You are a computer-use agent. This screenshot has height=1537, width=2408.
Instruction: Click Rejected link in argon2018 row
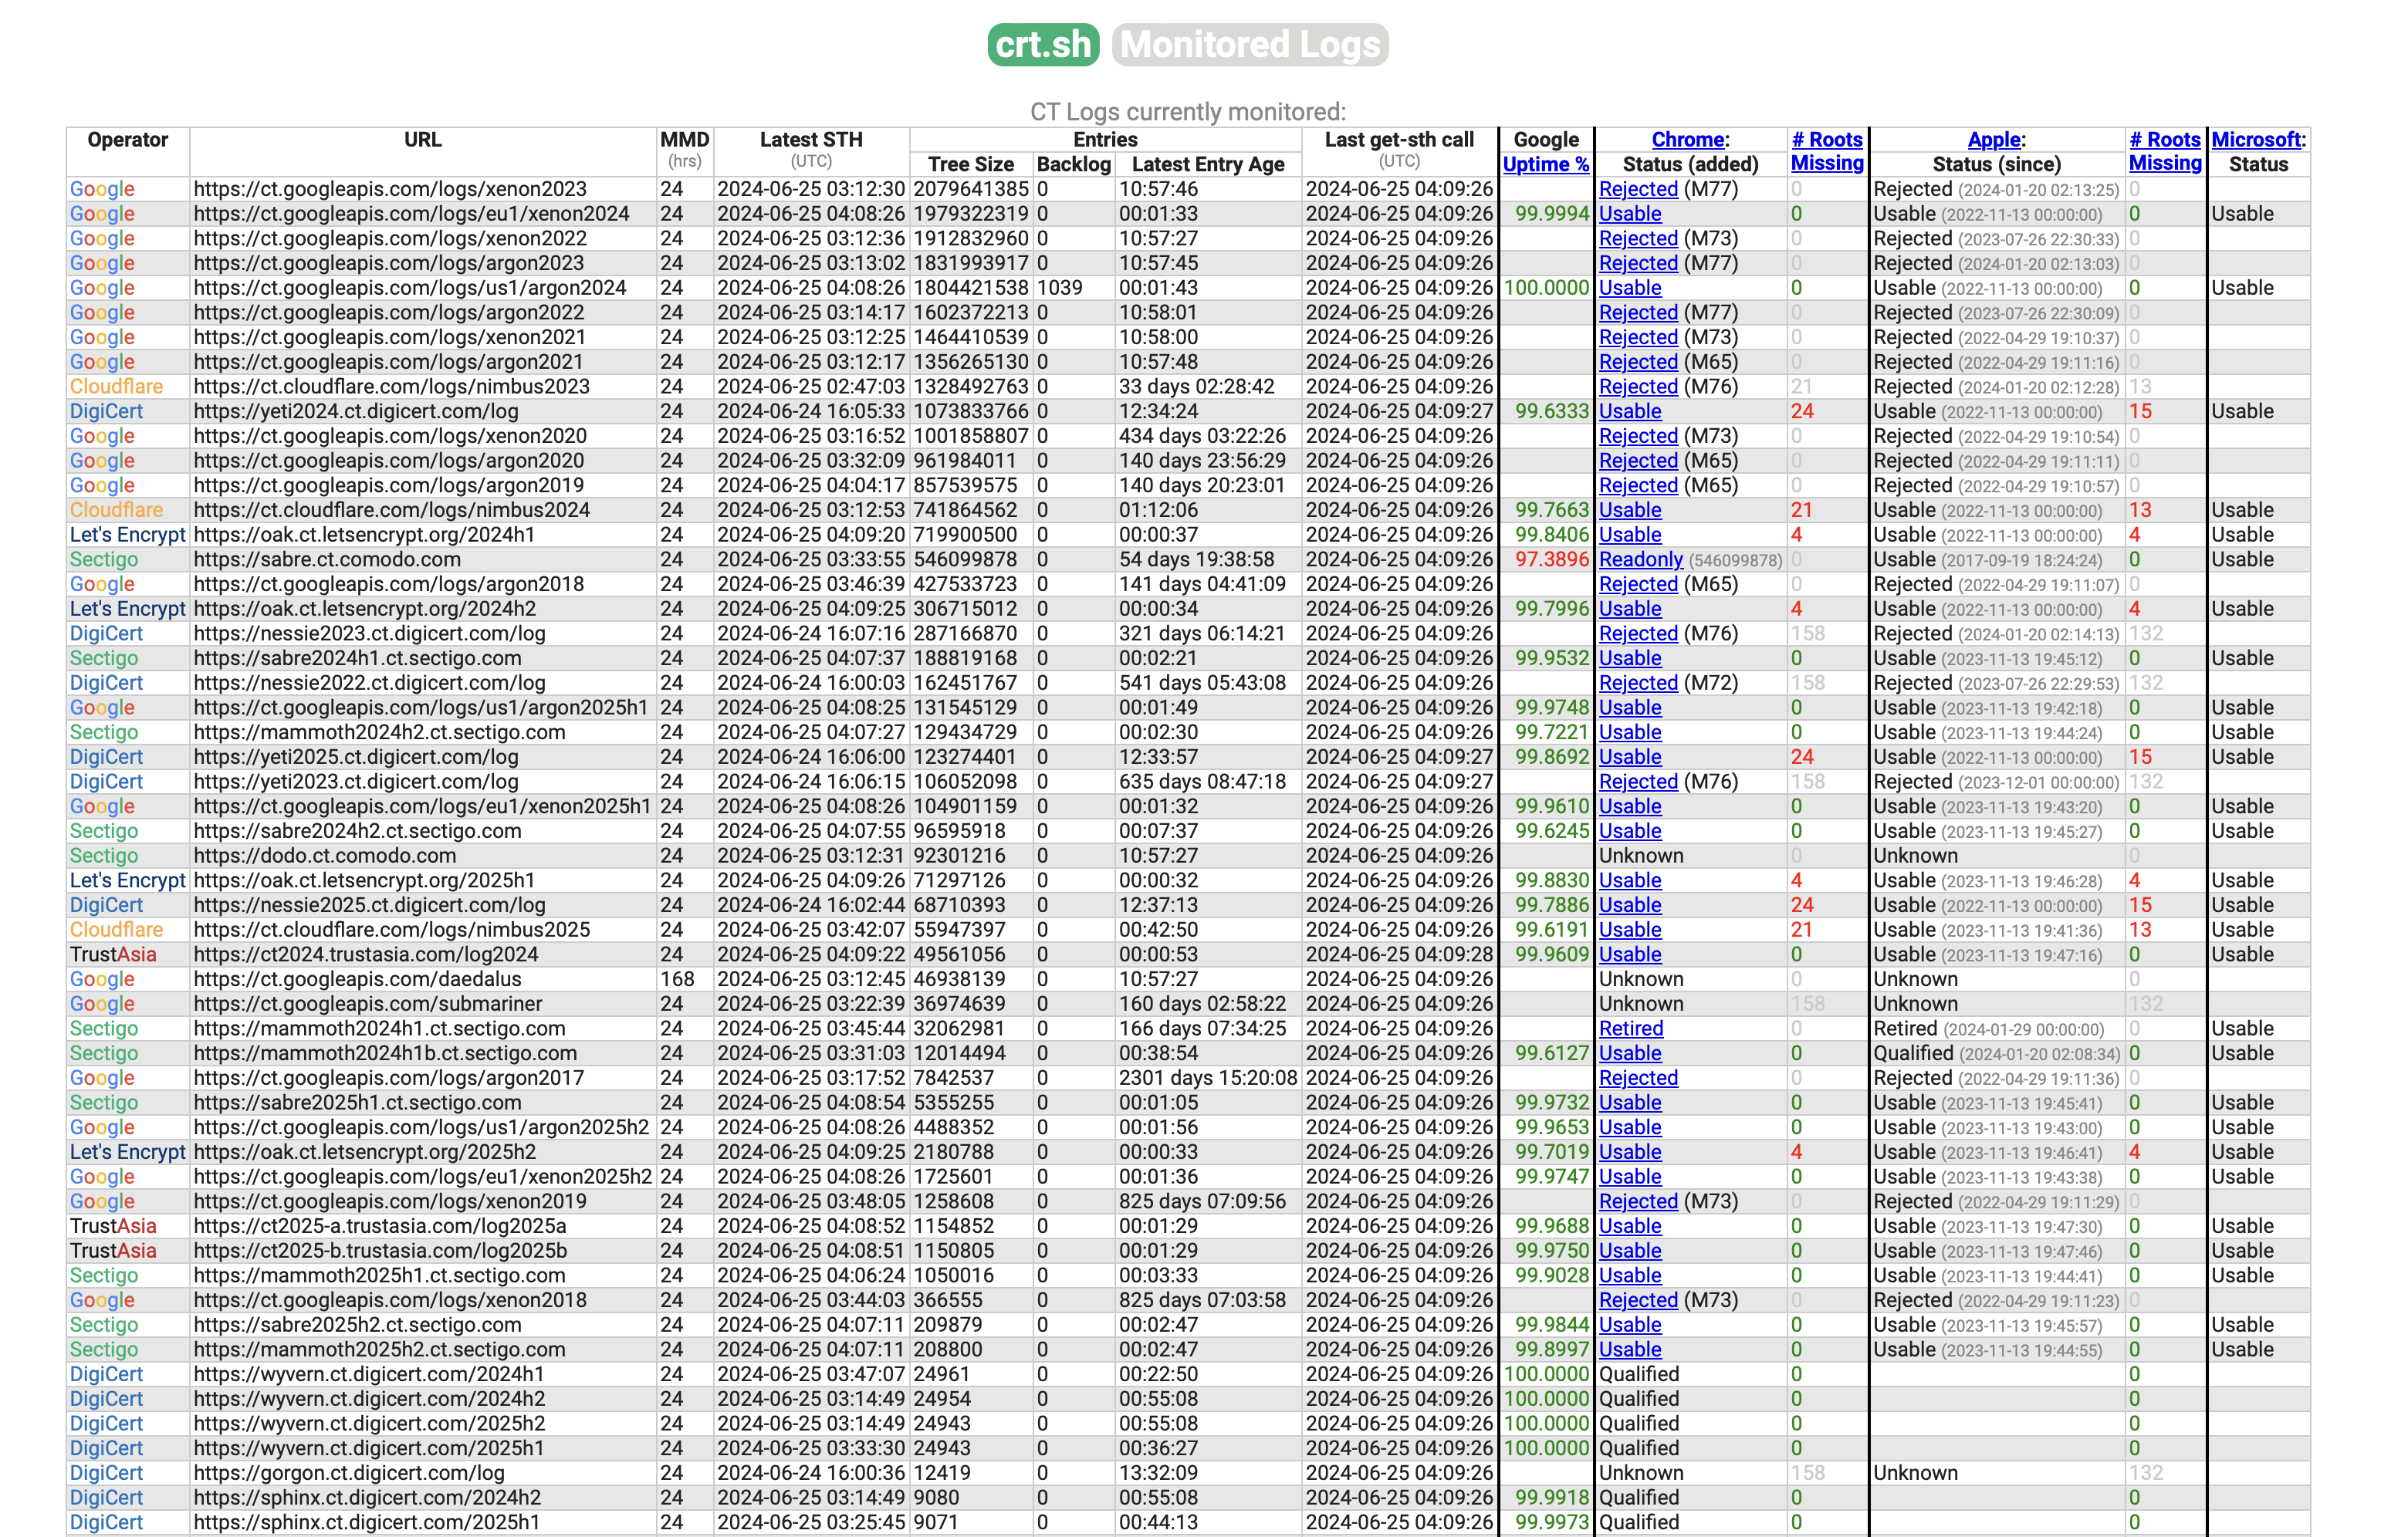(1638, 584)
